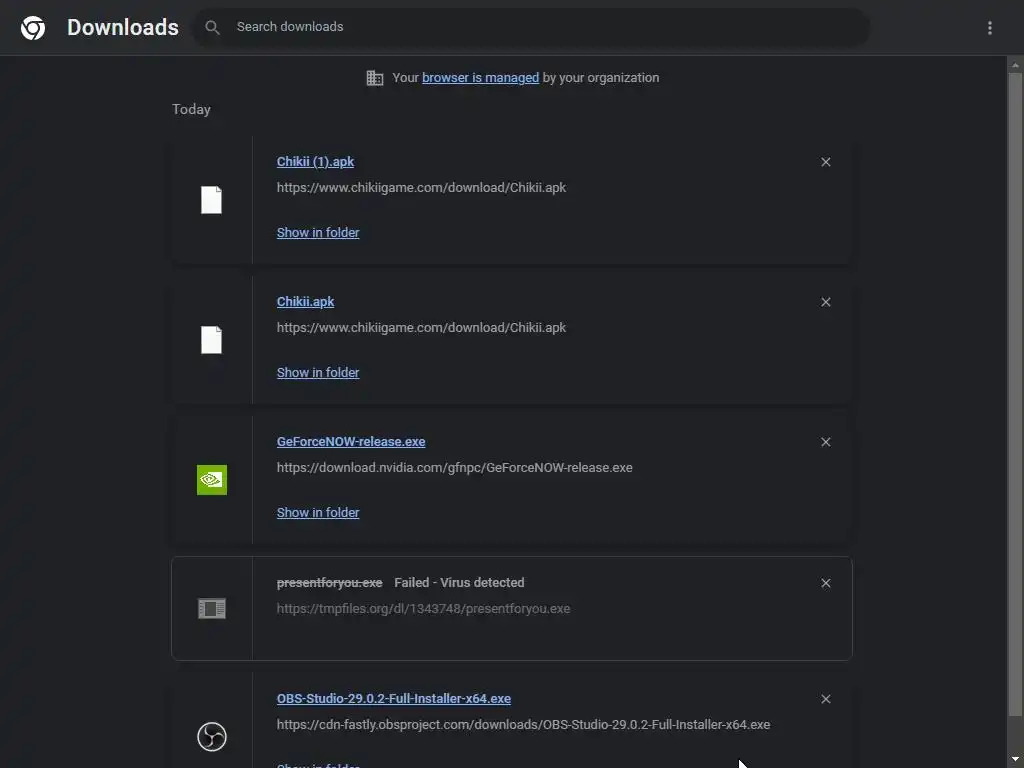
Task: Remove GeForceNOW-release.exe from the list
Action: [x=825, y=442]
